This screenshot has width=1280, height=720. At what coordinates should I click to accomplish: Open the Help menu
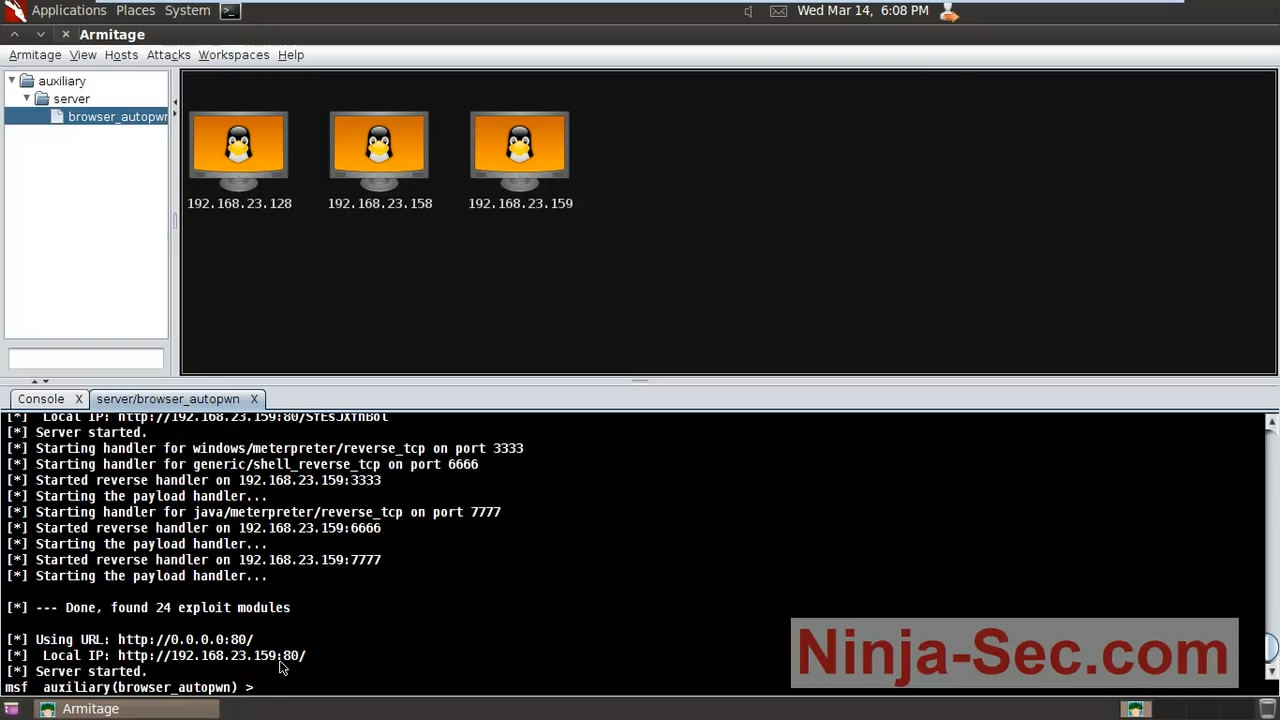click(291, 55)
